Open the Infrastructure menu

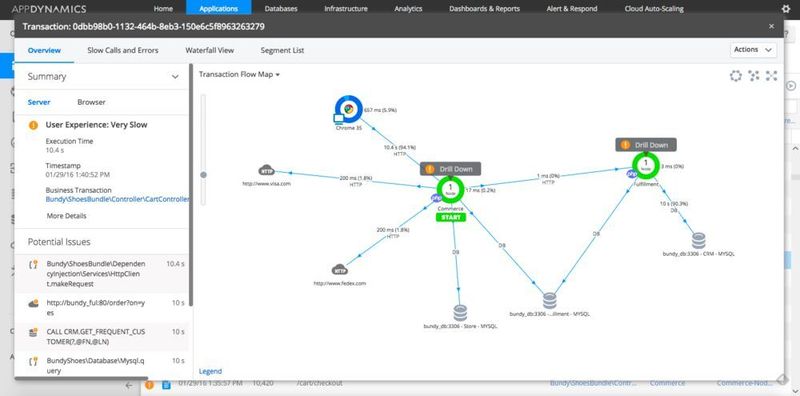click(345, 9)
